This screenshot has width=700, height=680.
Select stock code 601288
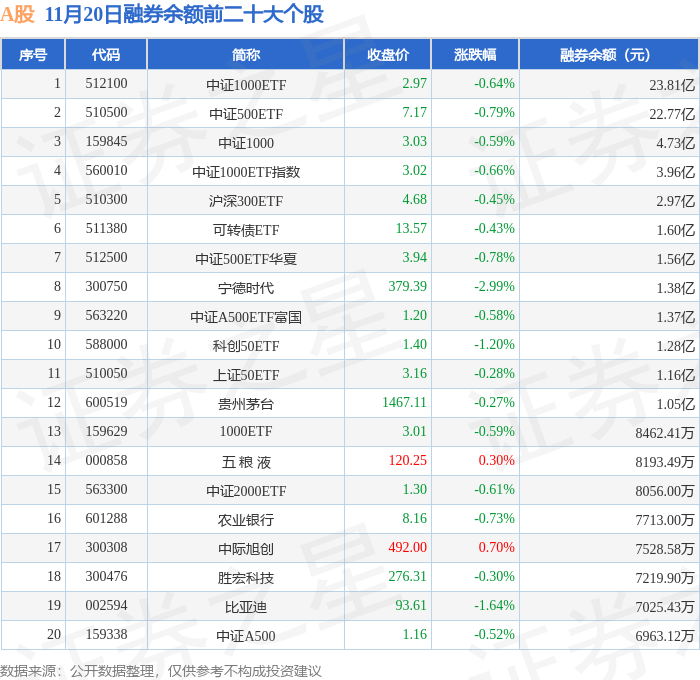point(106,518)
